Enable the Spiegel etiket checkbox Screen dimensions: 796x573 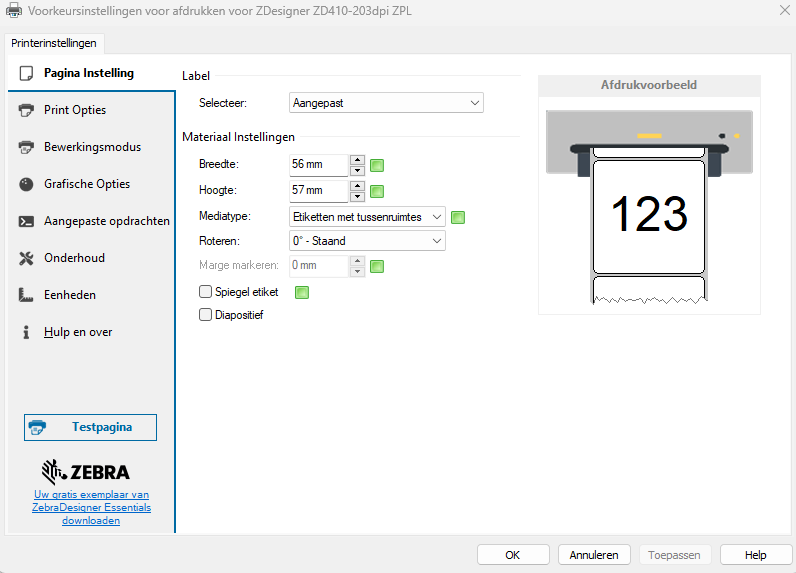pyautogui.click(x=206, y=292)
